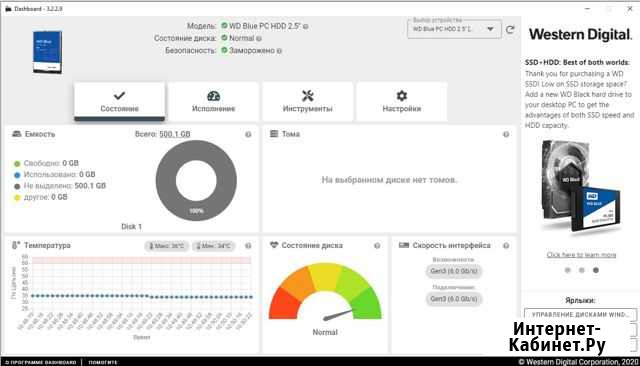This screenshot has width=640, height=366.
Task: Expand the device selection dropdown
Action: (x=454, y=29)
